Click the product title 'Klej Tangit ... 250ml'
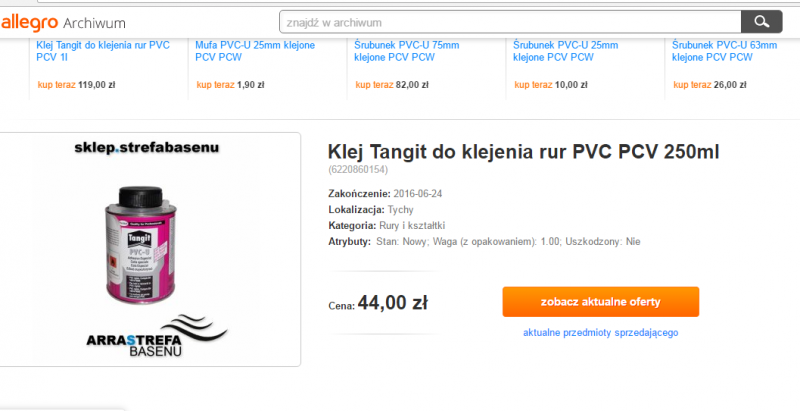Viewport: 800px width, 411px height. tap(523, 151)
